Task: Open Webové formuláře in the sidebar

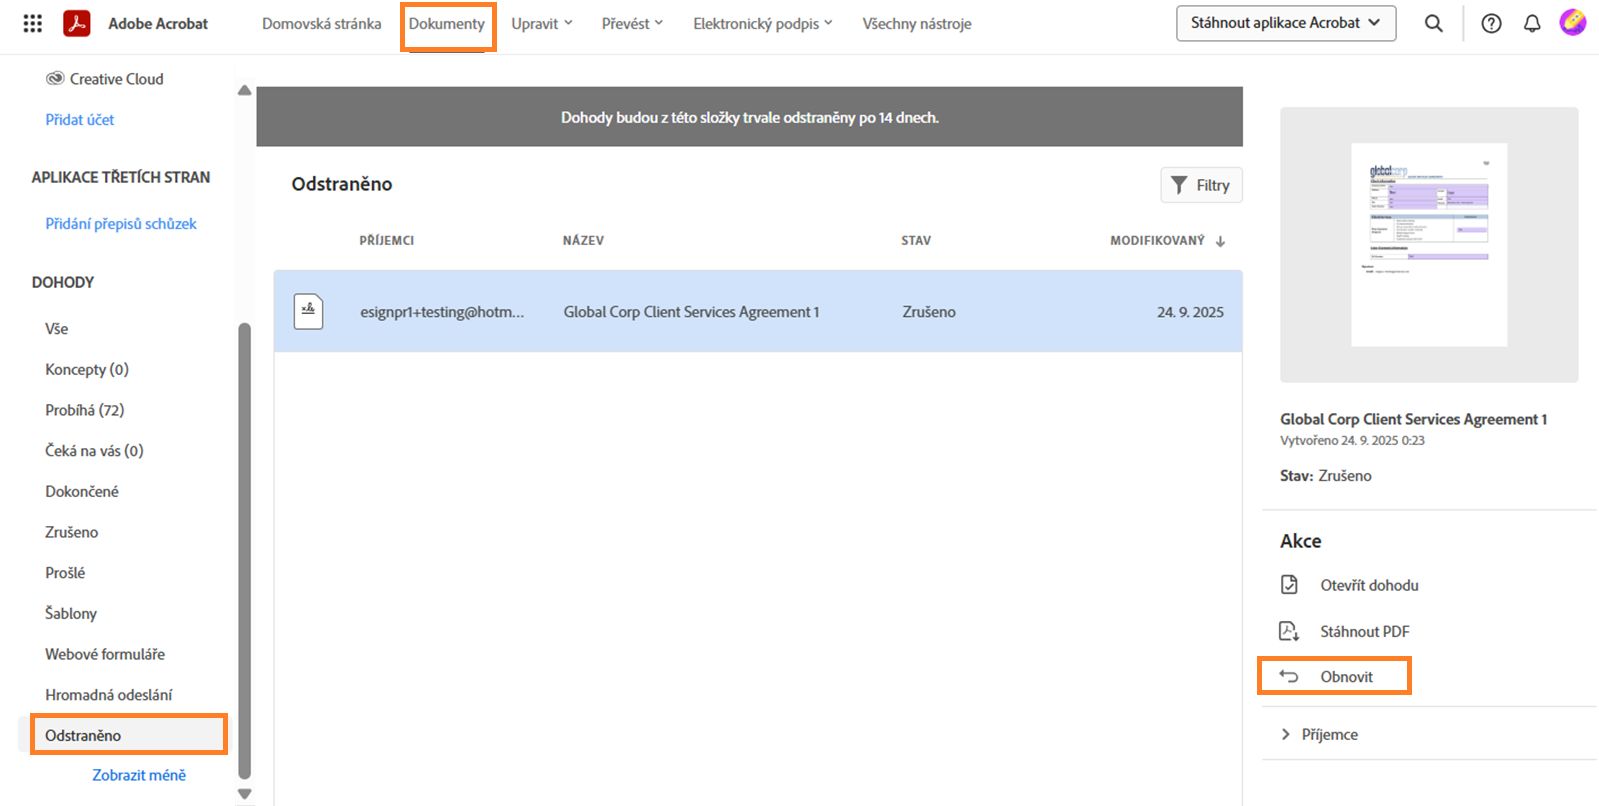Action: pyautogui.click(x=105, y=654)
